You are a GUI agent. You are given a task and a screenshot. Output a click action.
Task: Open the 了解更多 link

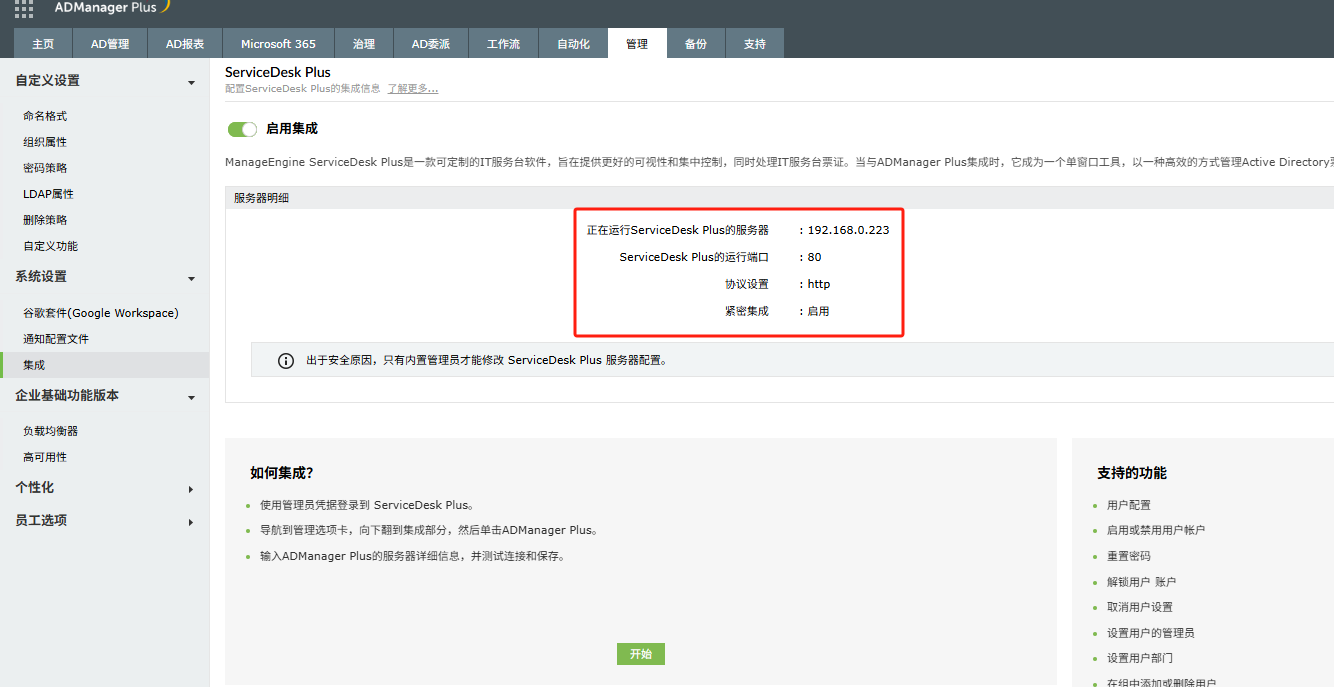412,89
